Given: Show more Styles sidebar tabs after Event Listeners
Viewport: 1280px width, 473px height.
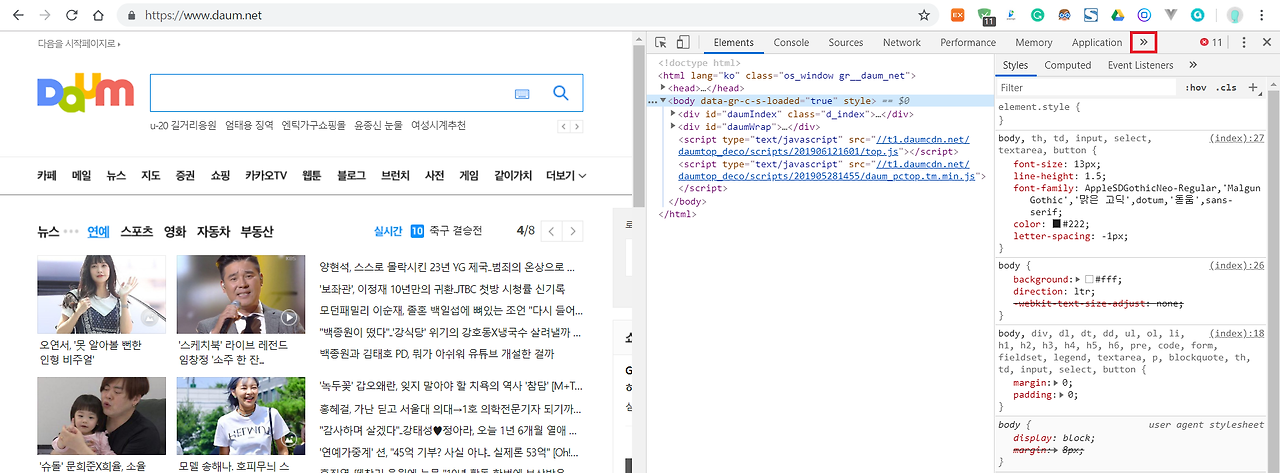Looking at the screenshot, I should point(1193,65).
